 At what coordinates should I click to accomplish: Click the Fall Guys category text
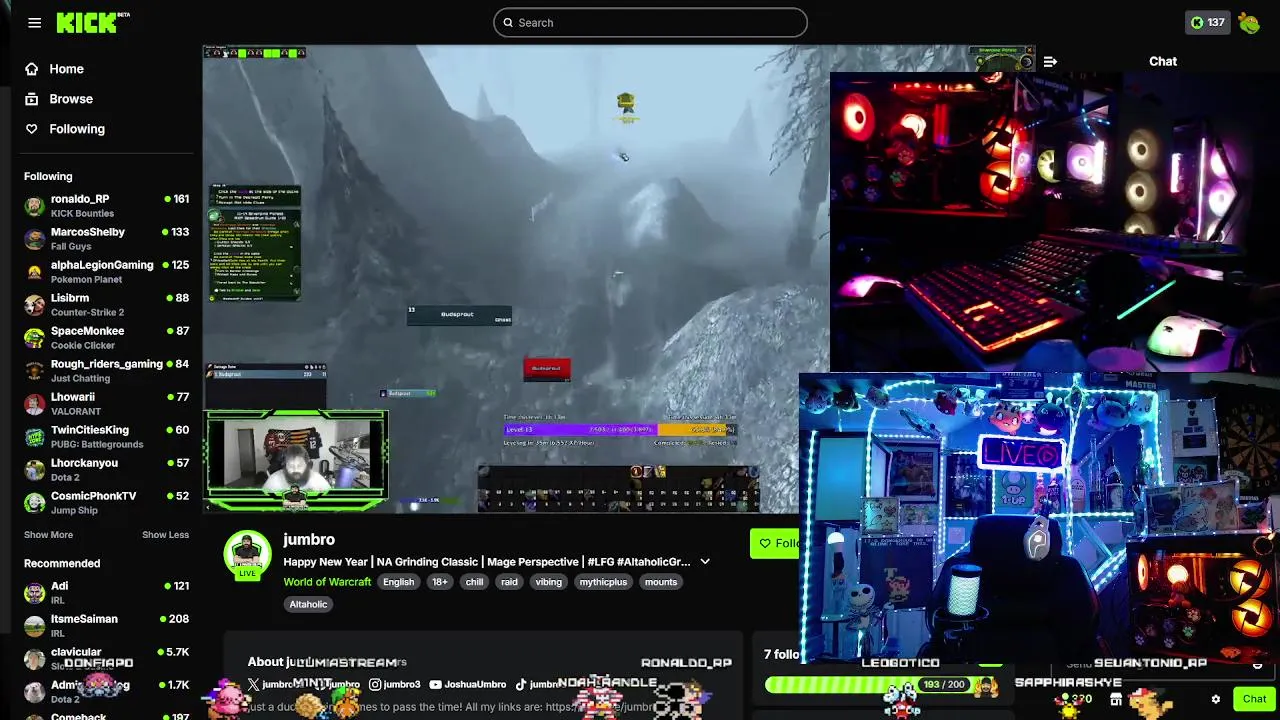point(71,247)
